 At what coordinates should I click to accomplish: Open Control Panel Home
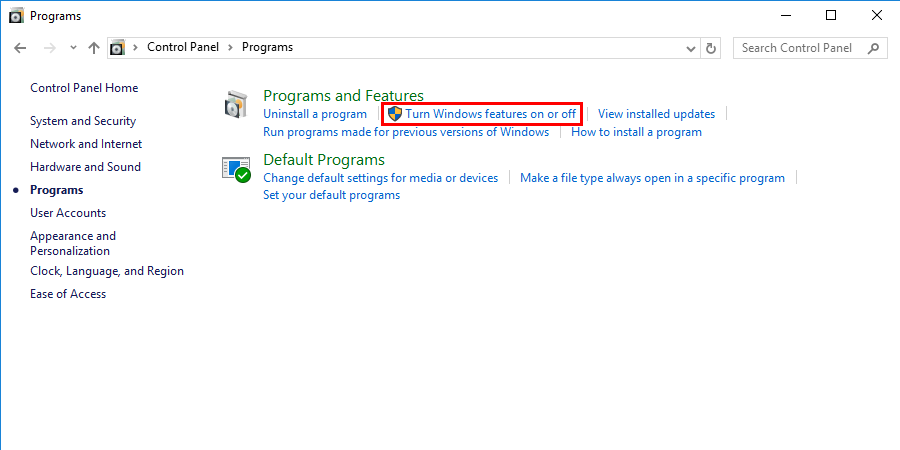[x=84, y=88]
